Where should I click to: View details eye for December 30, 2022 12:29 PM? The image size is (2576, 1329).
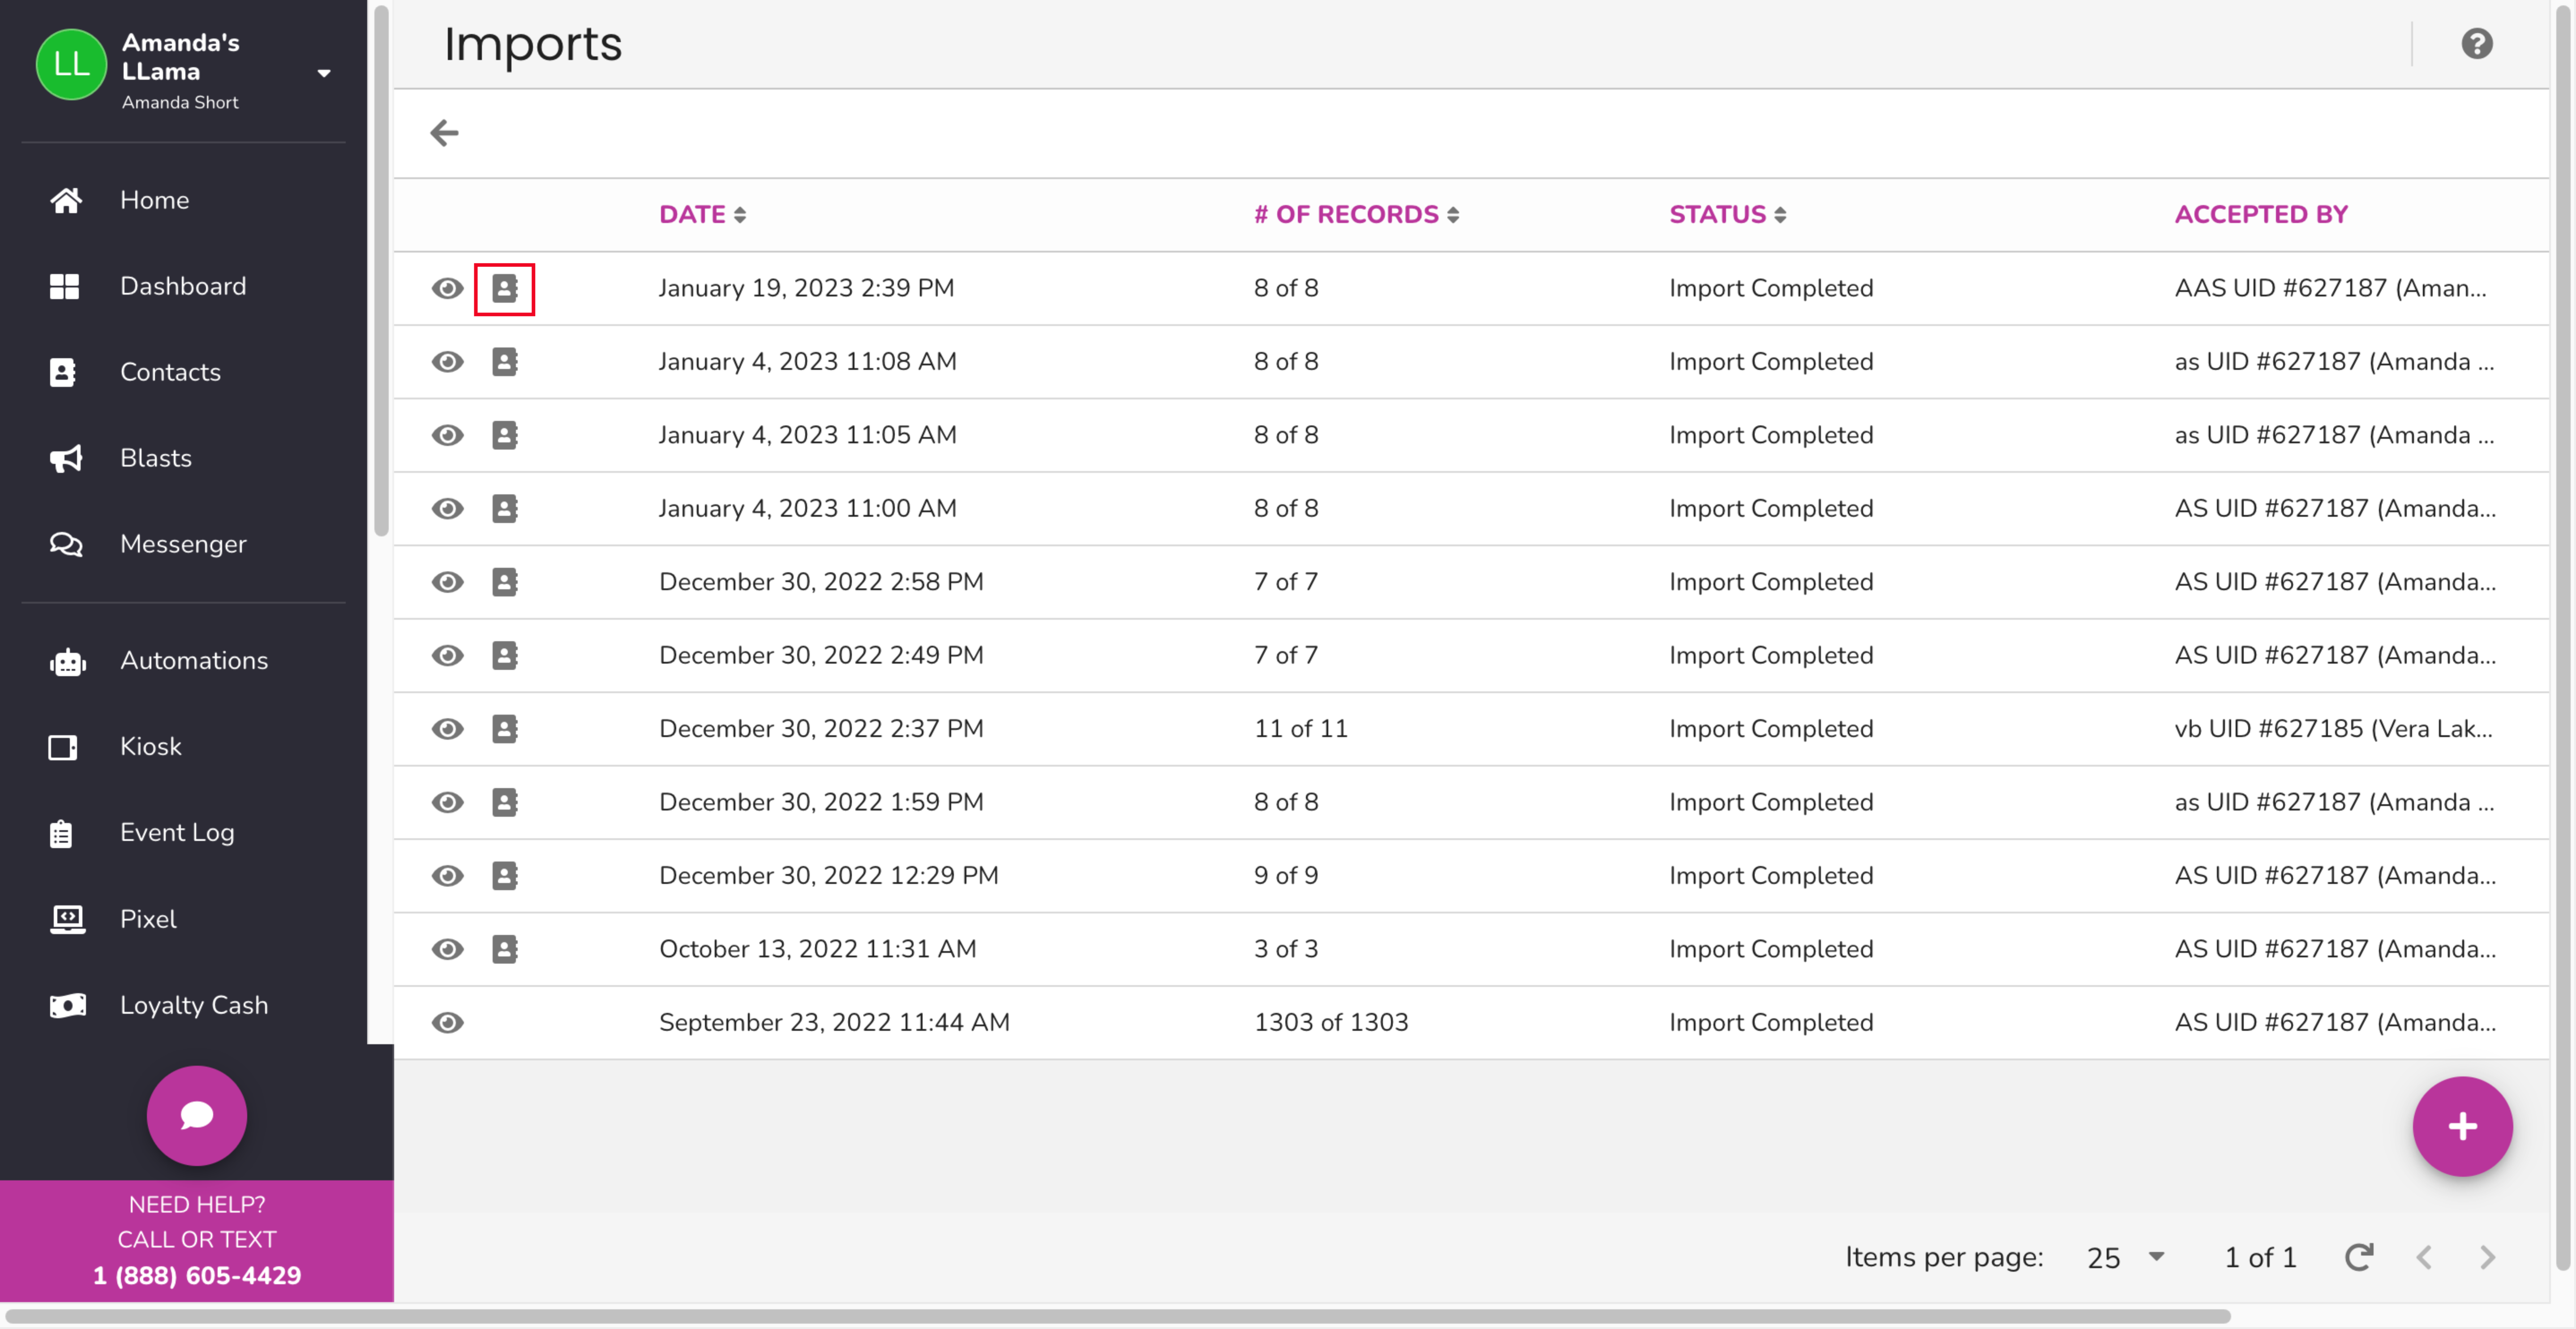447,876
